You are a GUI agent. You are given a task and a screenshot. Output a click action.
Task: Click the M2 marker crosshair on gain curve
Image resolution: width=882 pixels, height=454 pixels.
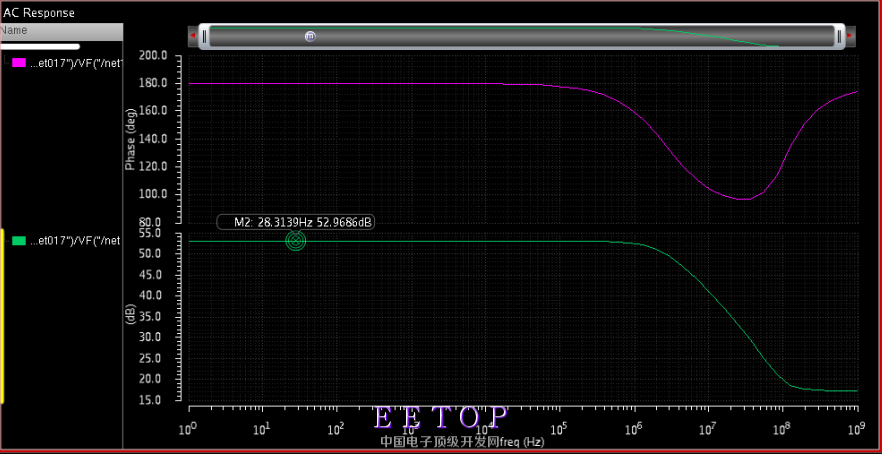pos(295,241)
